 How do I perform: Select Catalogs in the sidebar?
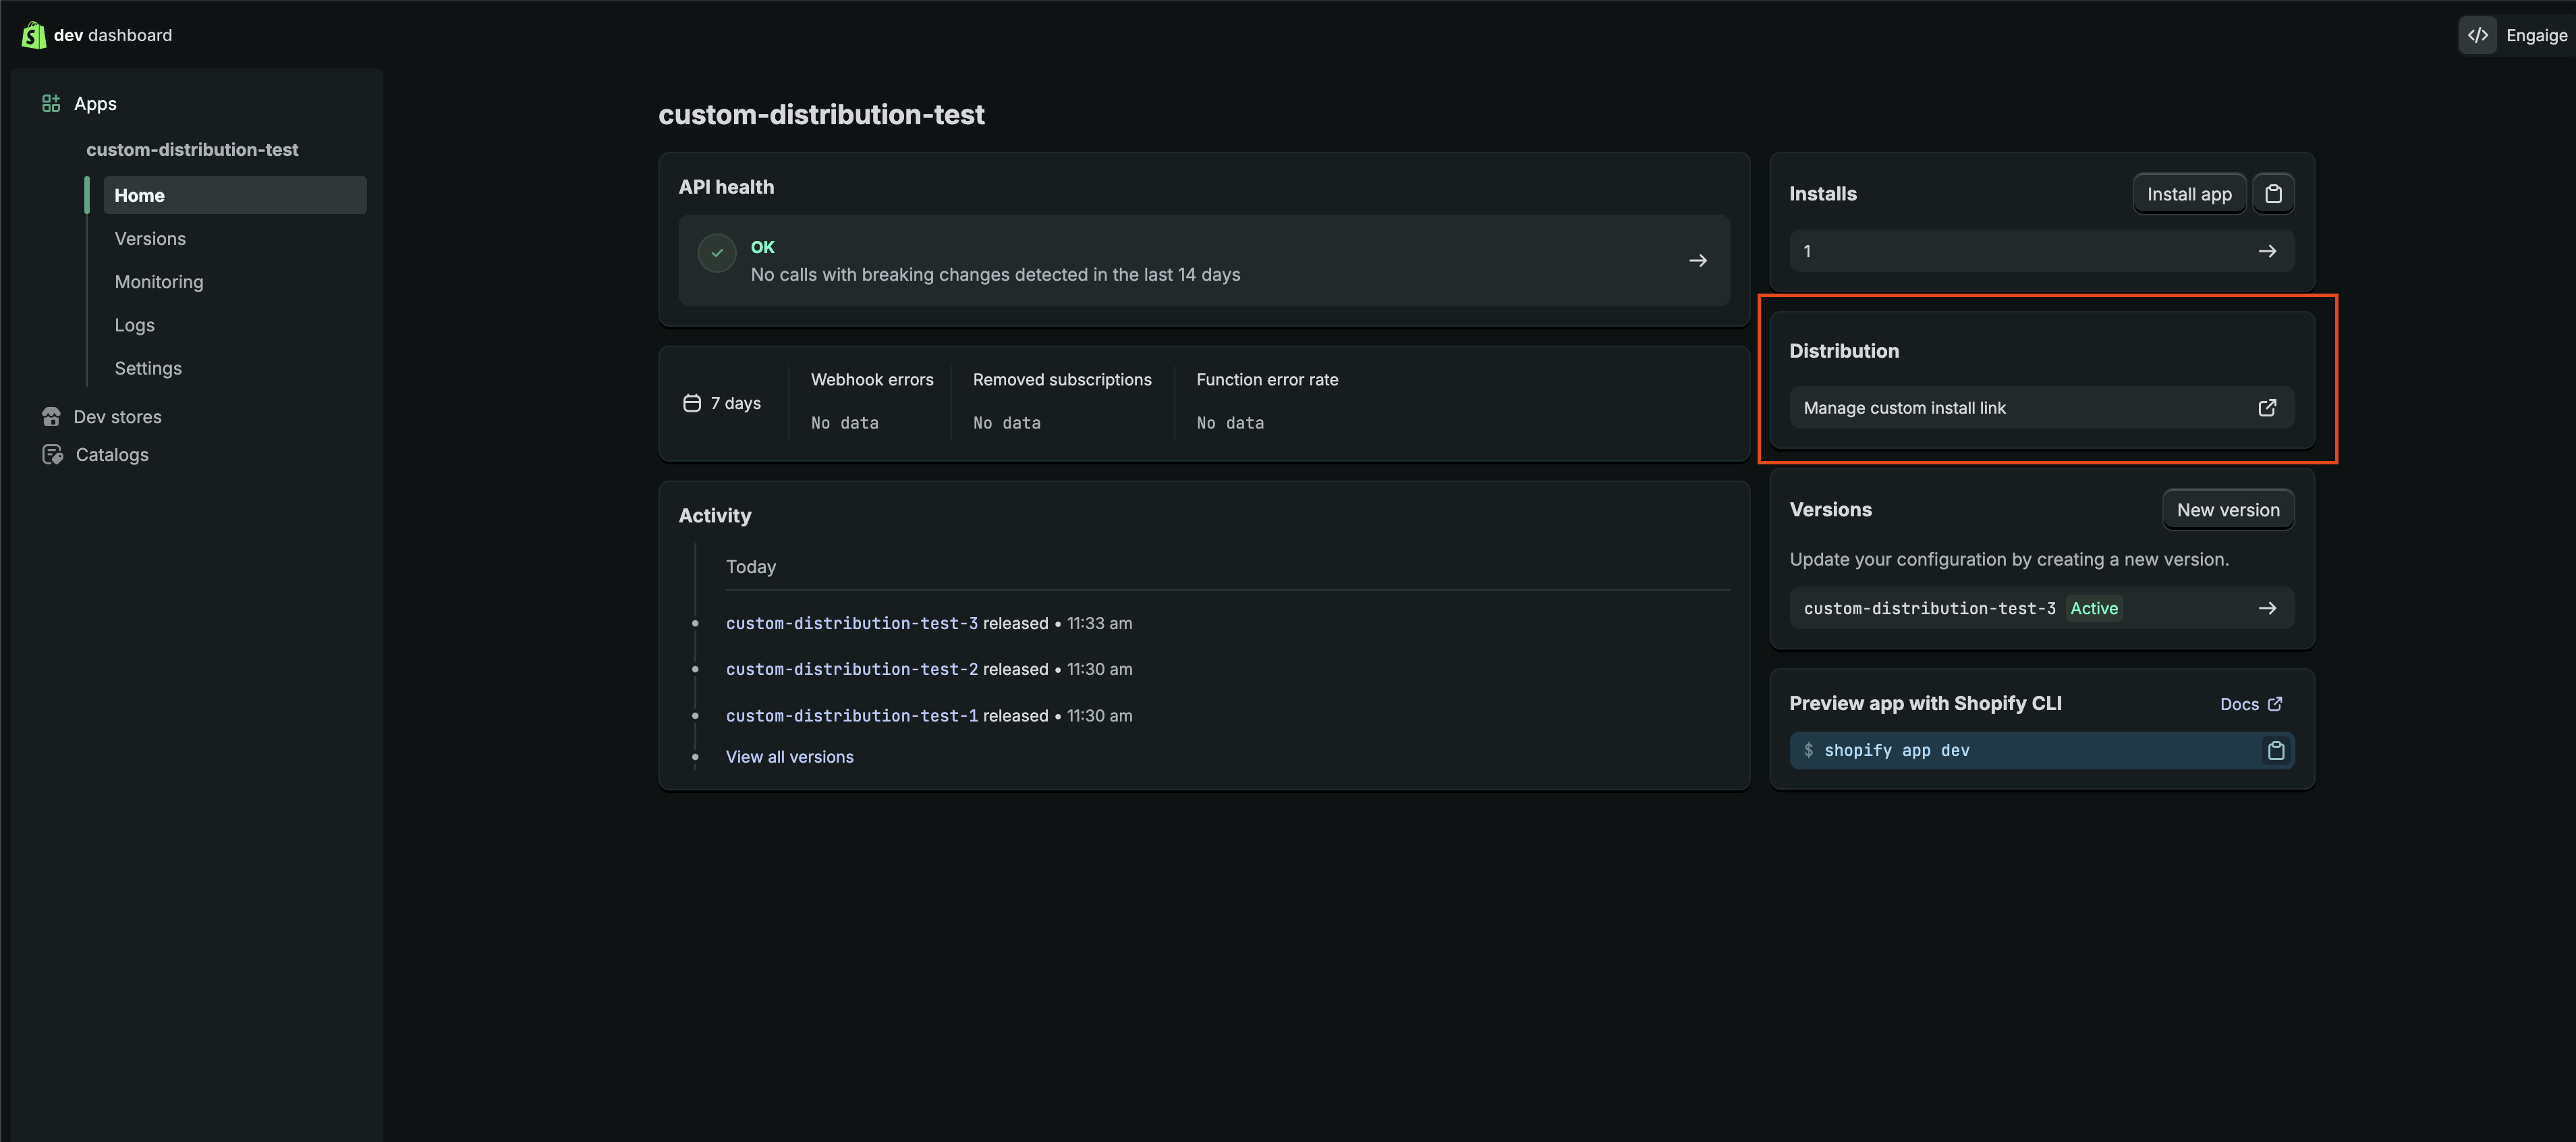point(112,455)
